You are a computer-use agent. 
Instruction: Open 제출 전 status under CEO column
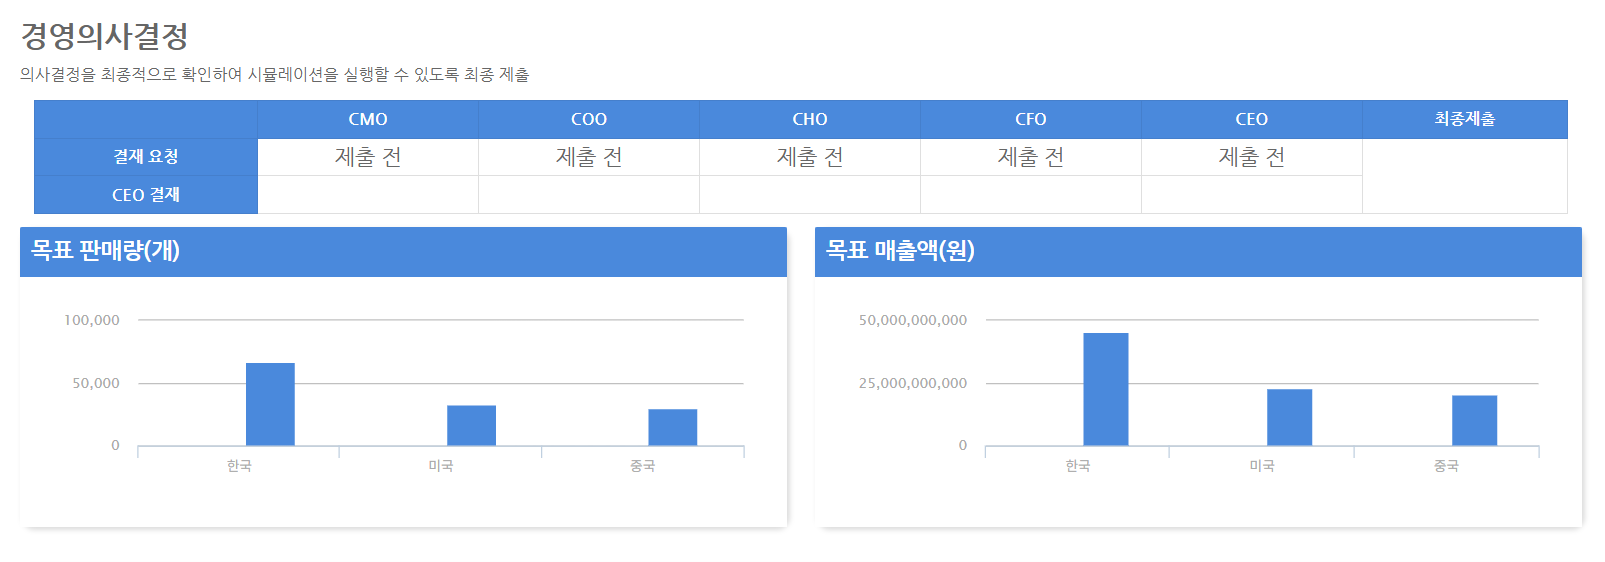click(x=1251, y=157)
